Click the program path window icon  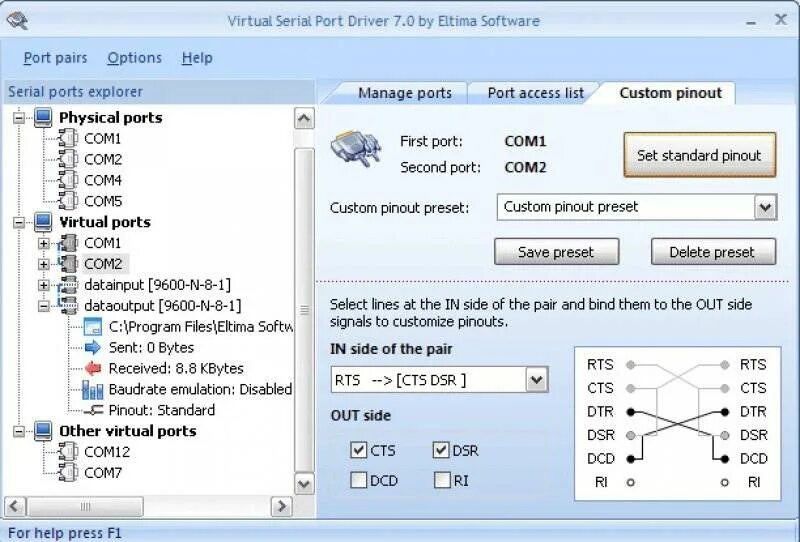(x=93, y=327)
